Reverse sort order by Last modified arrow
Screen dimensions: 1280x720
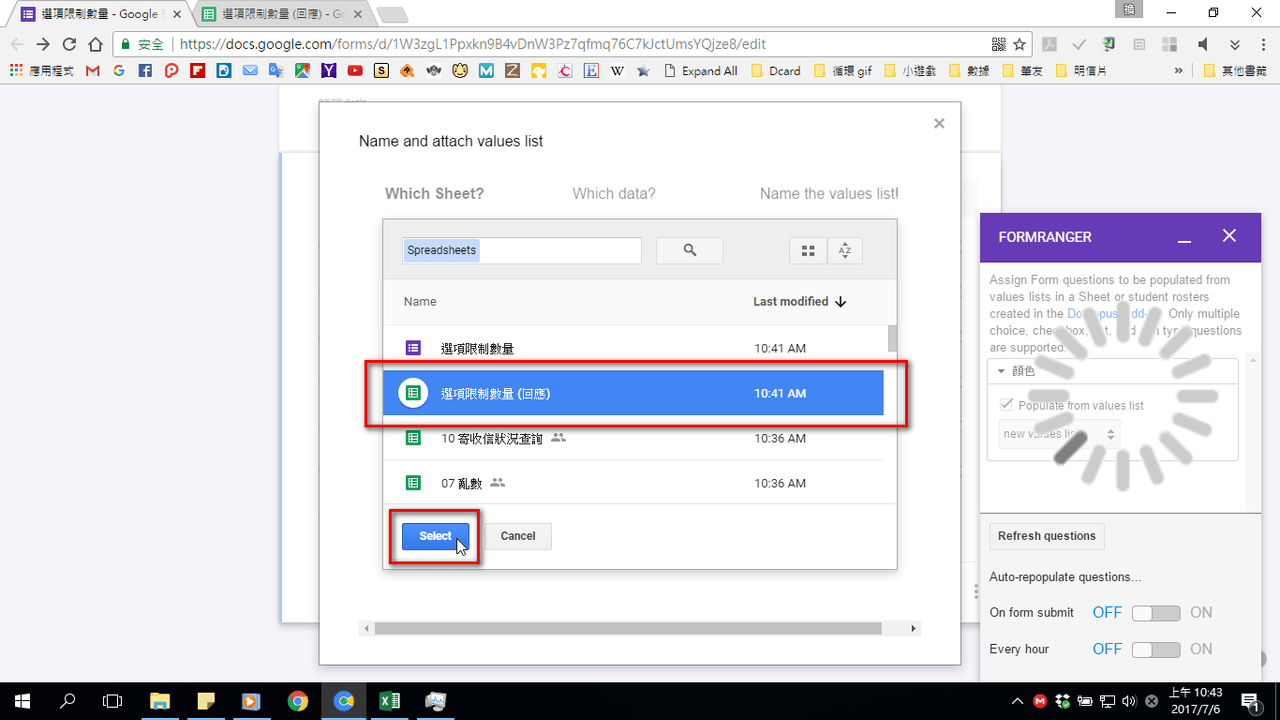841,301
